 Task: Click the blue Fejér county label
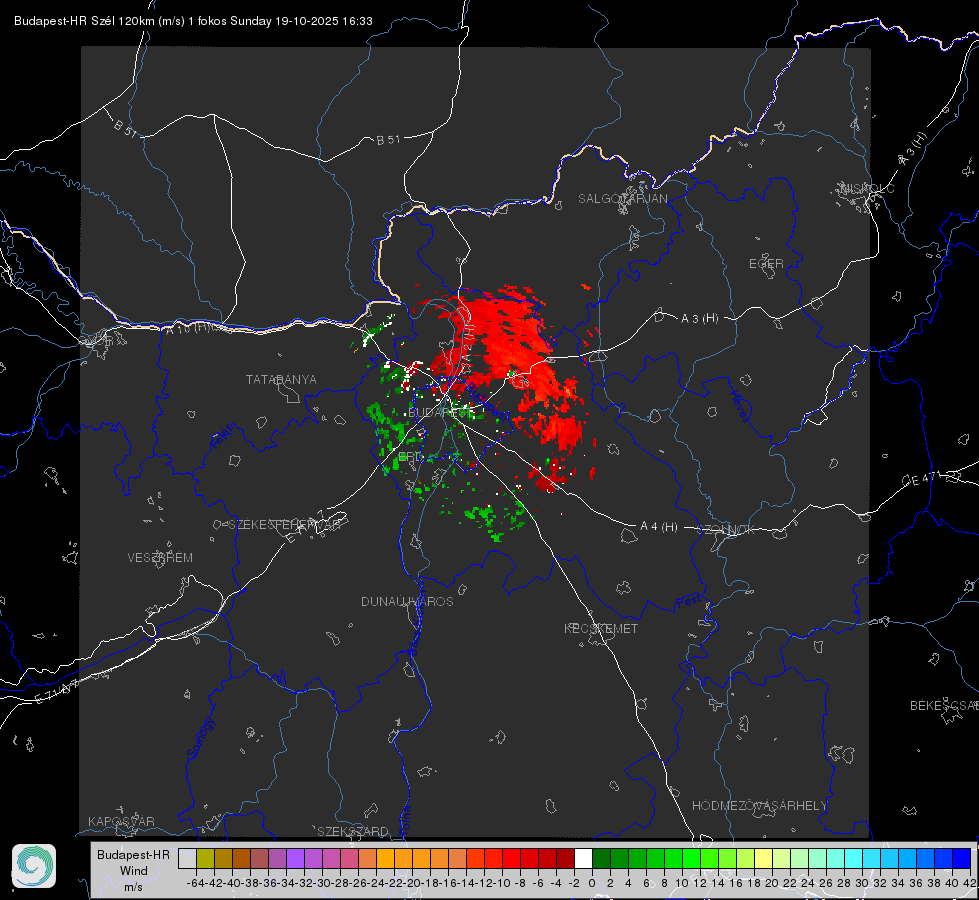click(x=224, y=436)
